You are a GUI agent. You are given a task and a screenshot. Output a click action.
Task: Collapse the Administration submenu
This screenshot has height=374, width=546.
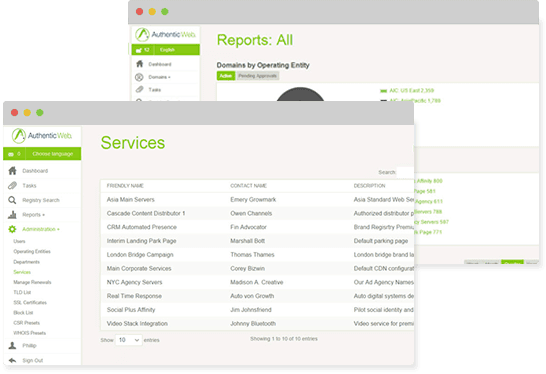41,229
